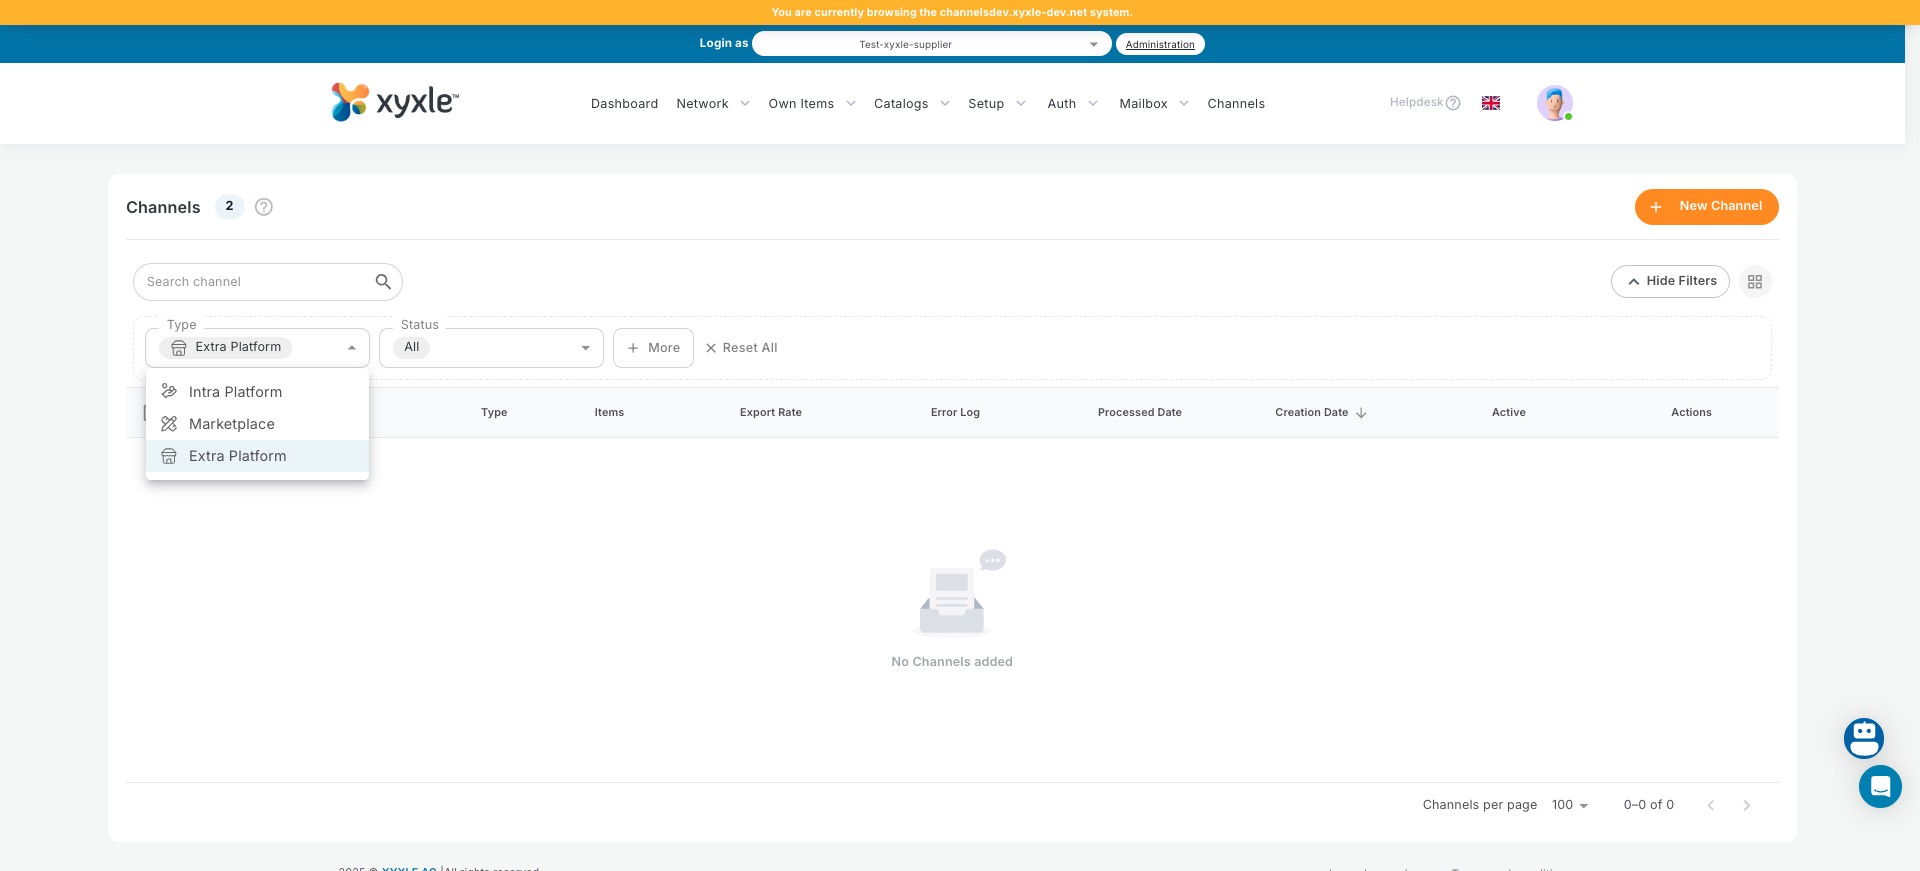Select Intra Platform type option
The image size is (1920, 871).
[235, 392]
